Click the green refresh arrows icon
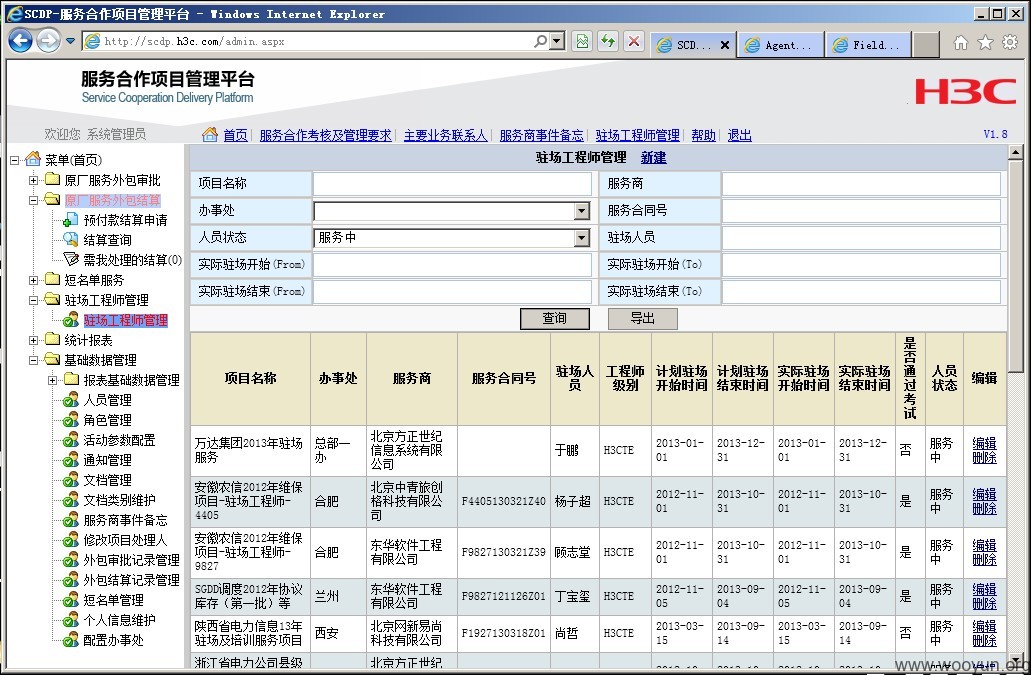The width and height of the screenshot is (1031, 675). coord(608,41)
